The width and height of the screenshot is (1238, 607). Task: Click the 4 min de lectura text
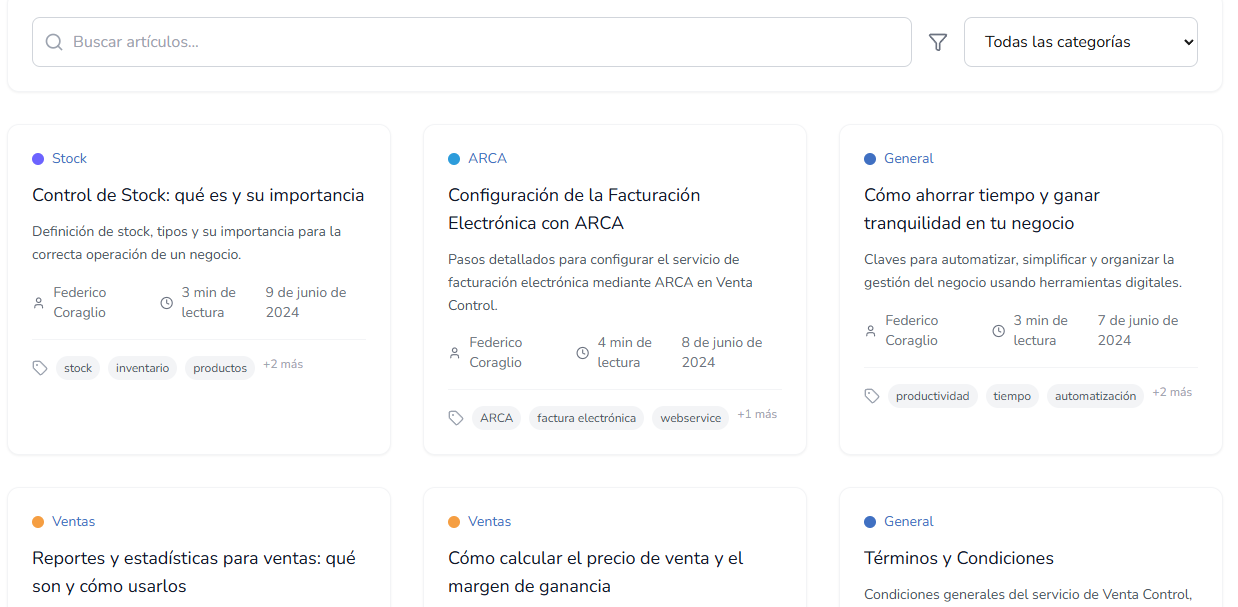click(625, 352)
